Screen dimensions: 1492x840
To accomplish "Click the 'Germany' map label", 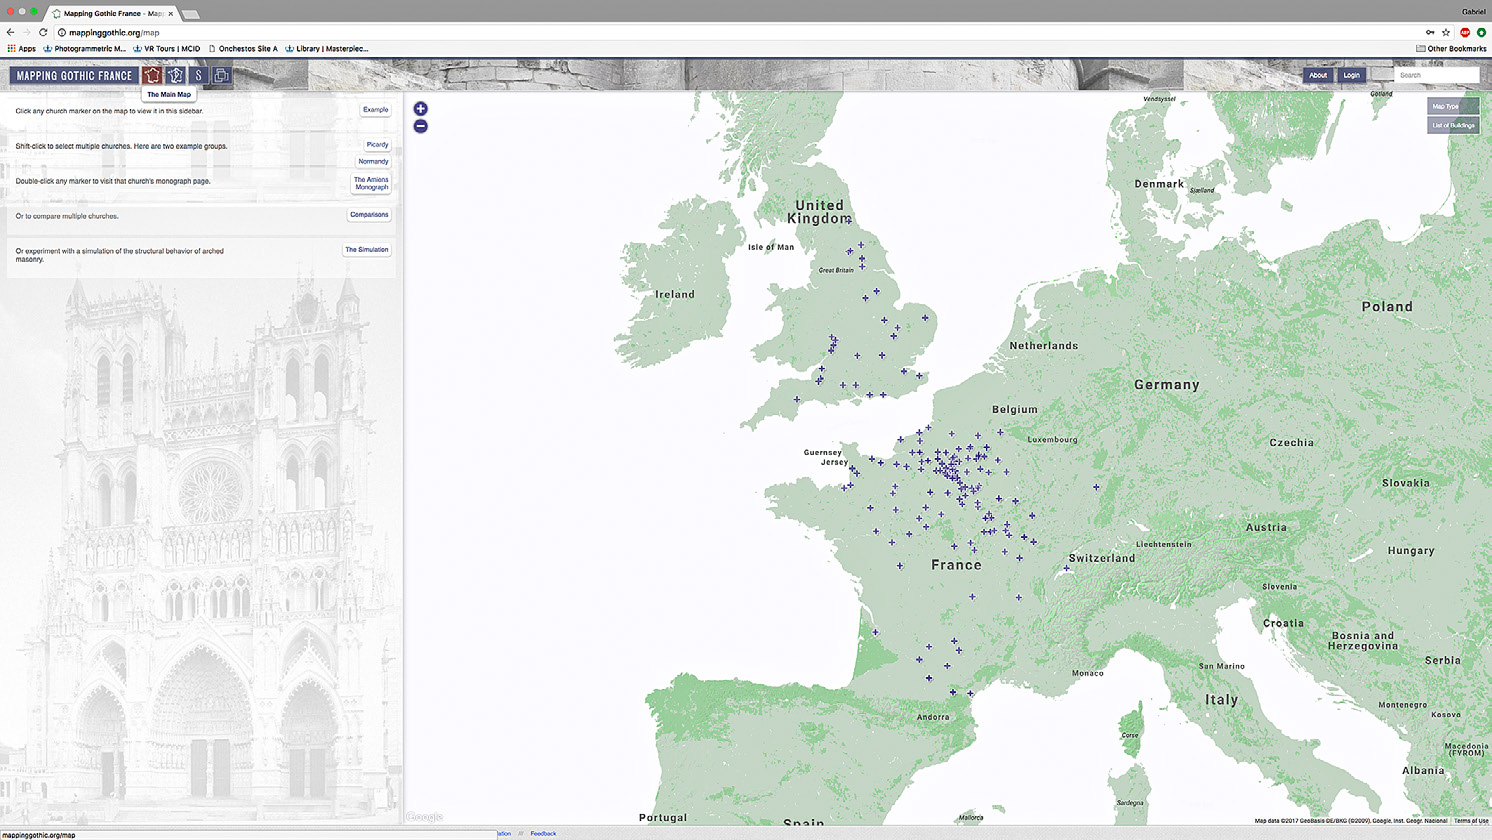I will pos(1166,384).
